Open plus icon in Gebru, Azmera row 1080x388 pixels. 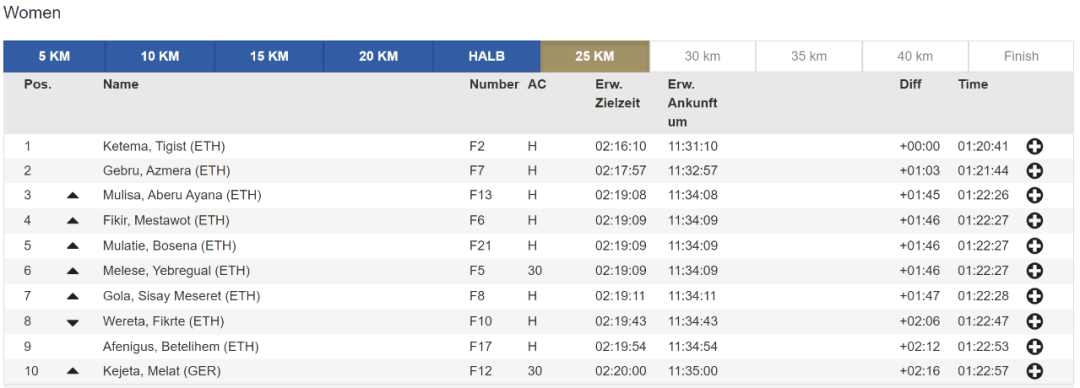click(x=1034, y=171)
